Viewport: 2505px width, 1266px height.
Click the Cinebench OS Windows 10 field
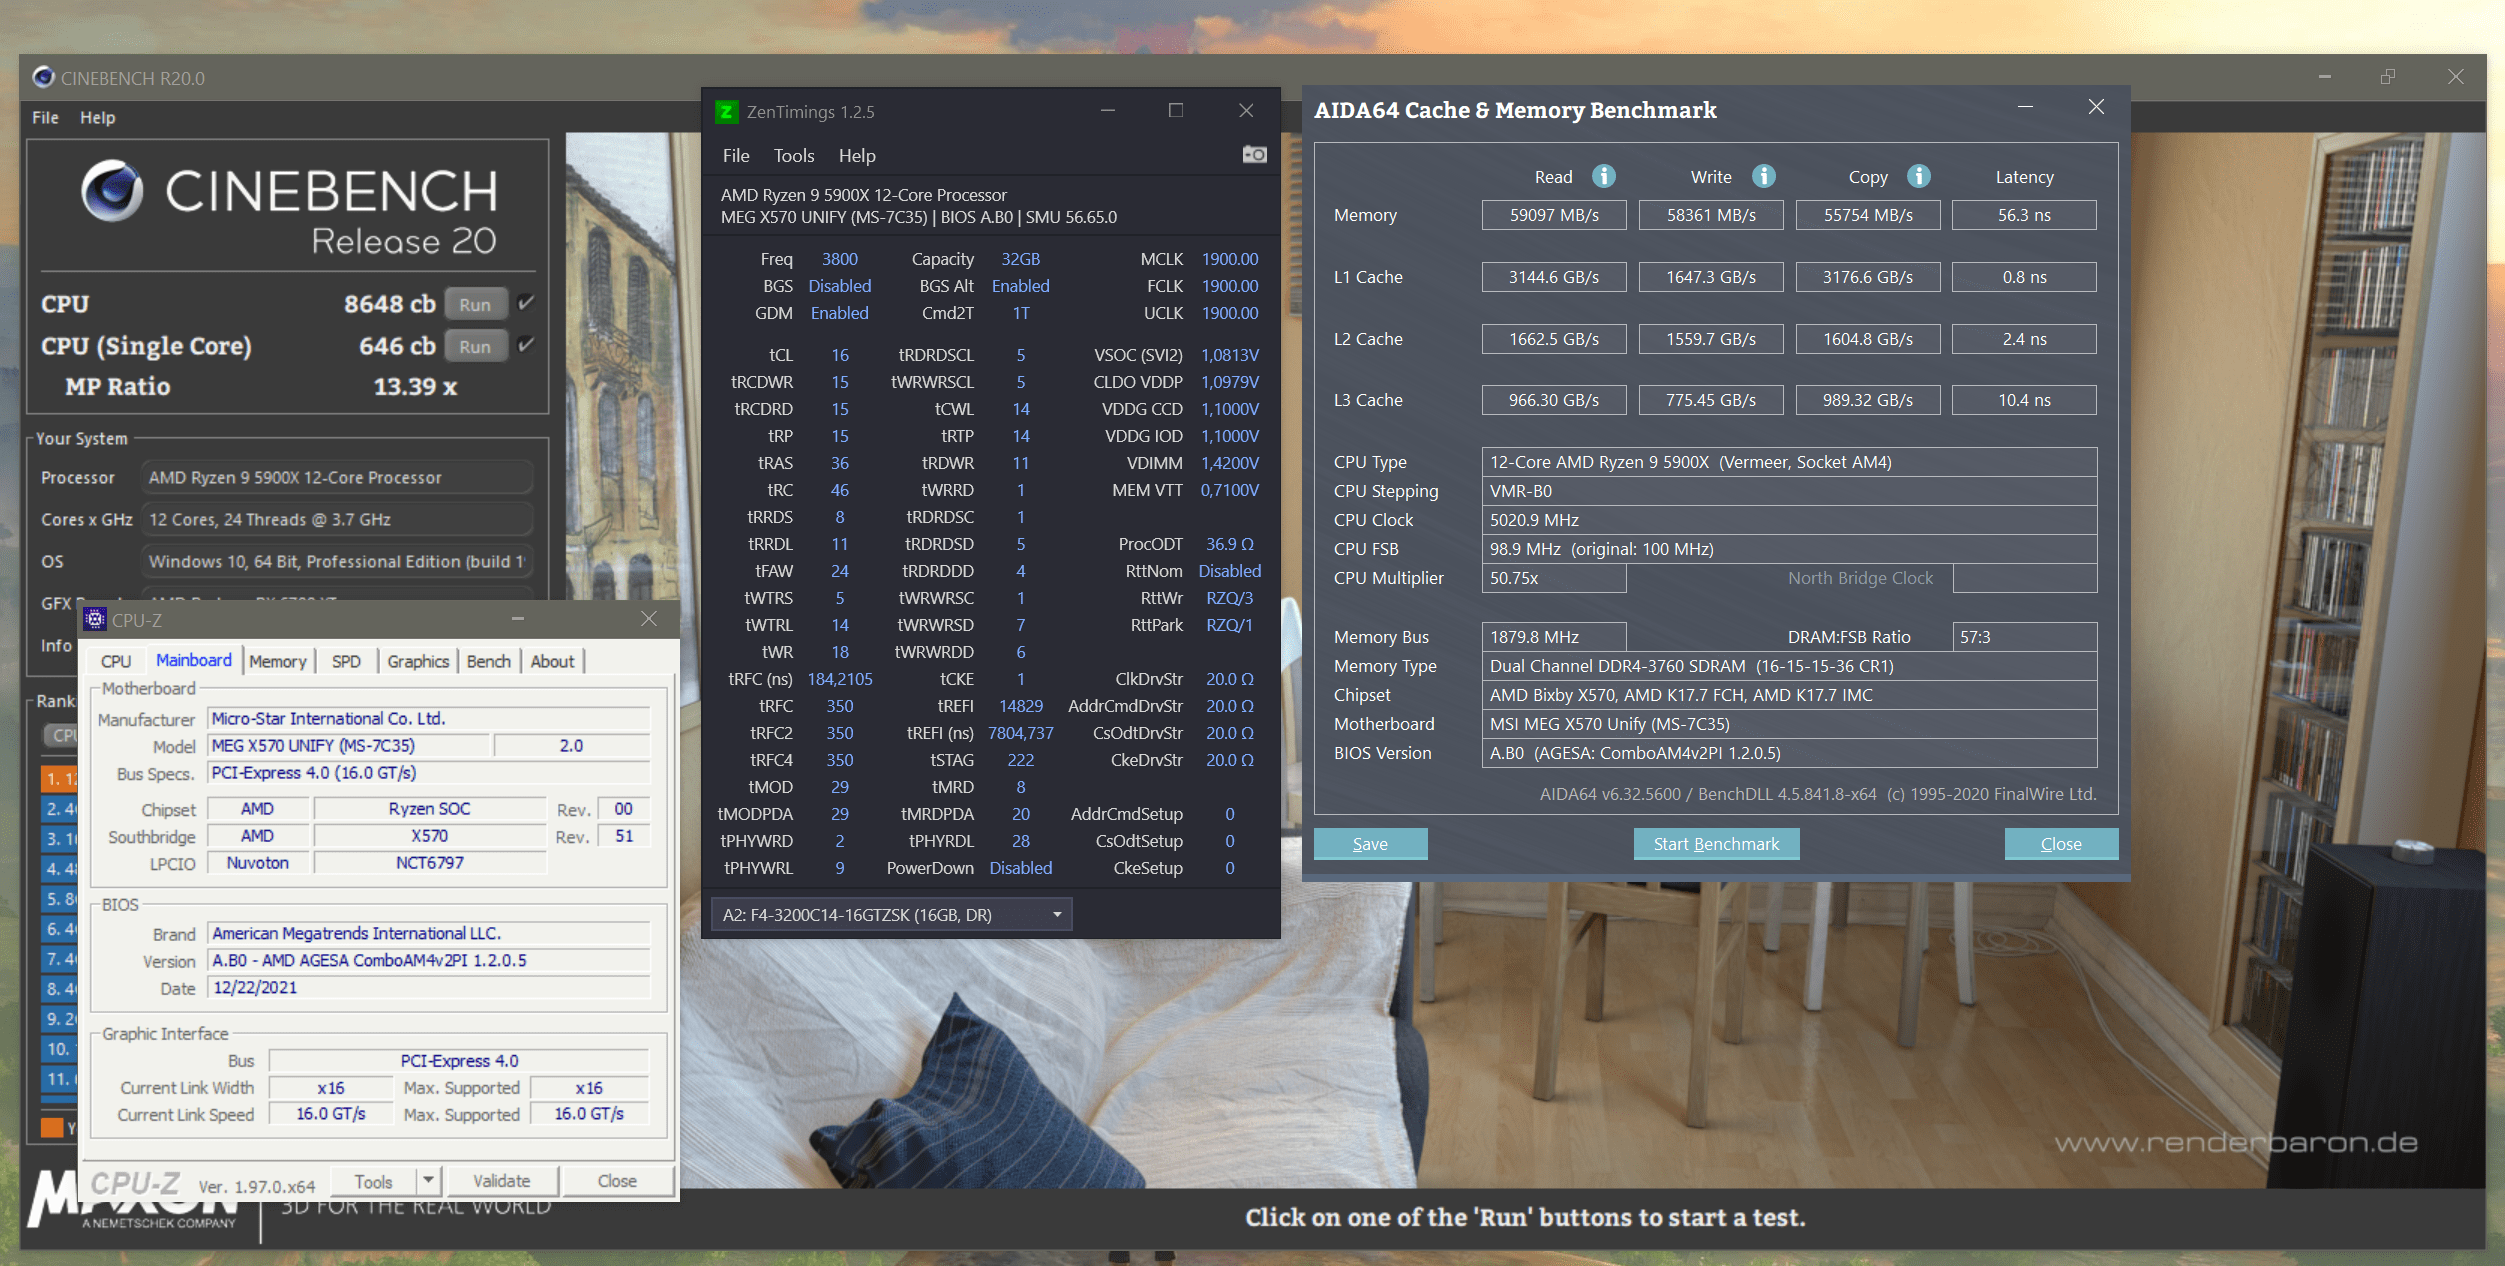pyautogui.click(x=337, y=561)
